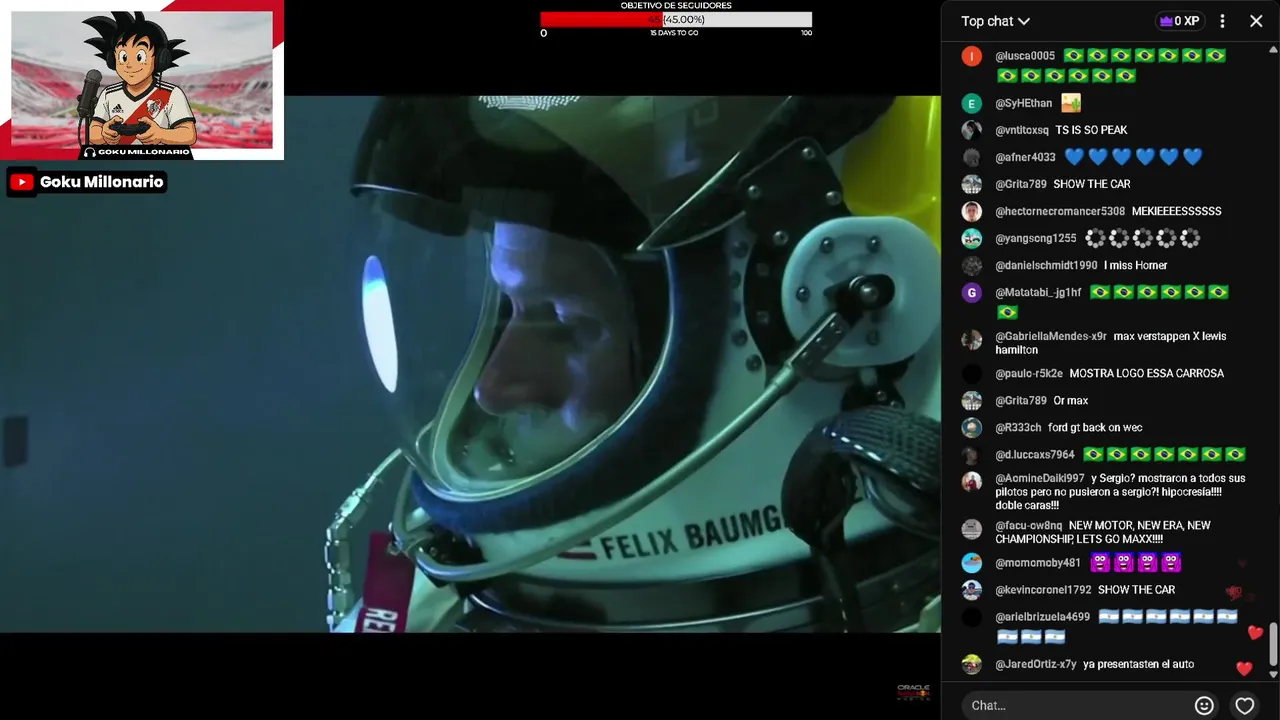The width and height of the screenshot is (1280, 720).
Task: Open @d.luccaxs7964 profile avatar
Action: [x=972, y=454]
